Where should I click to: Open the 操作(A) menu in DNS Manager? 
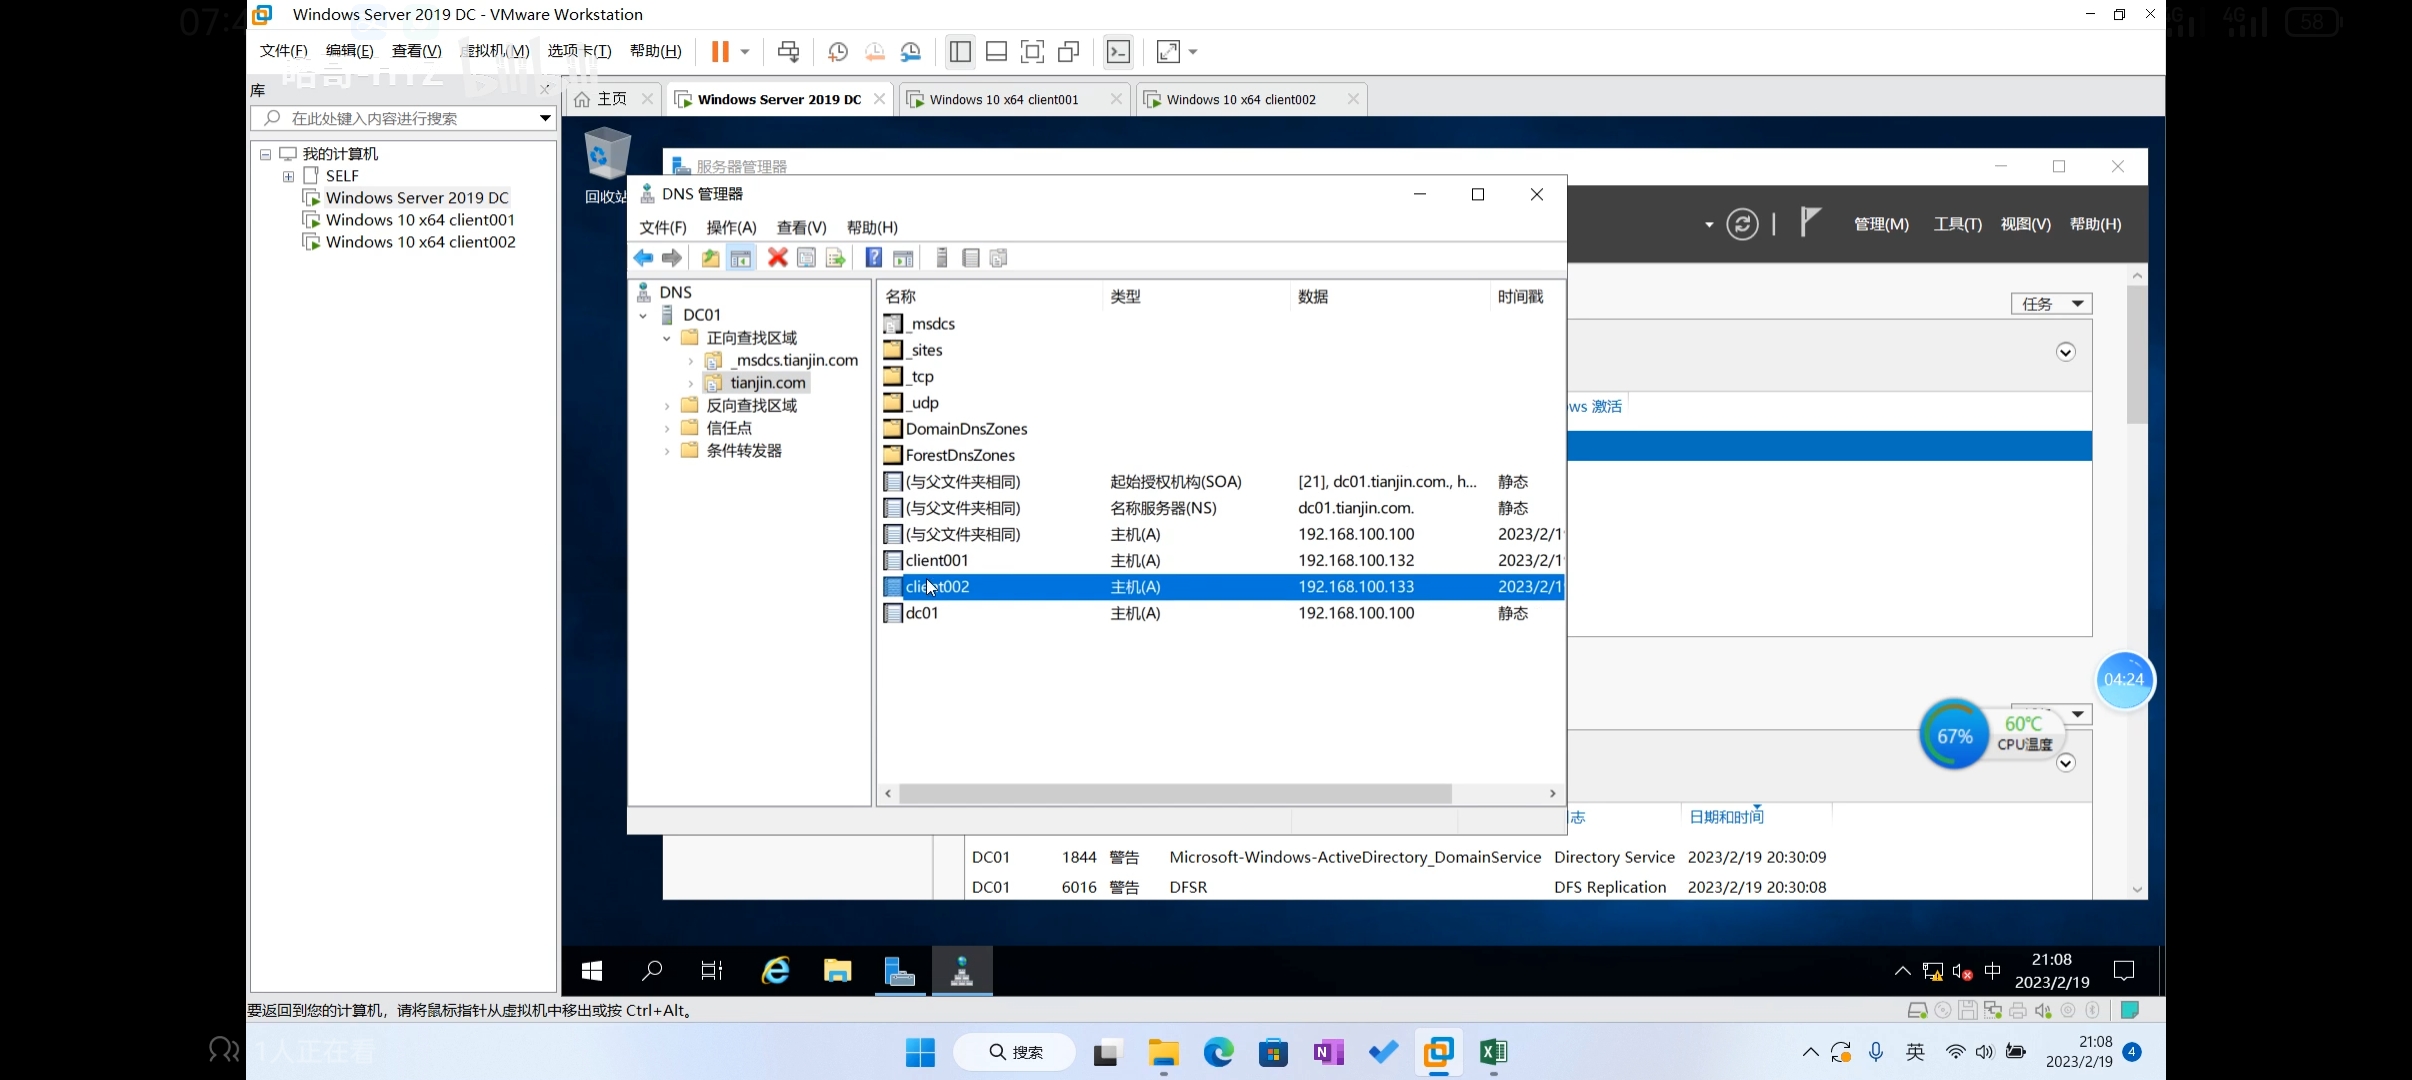point(731,227)
